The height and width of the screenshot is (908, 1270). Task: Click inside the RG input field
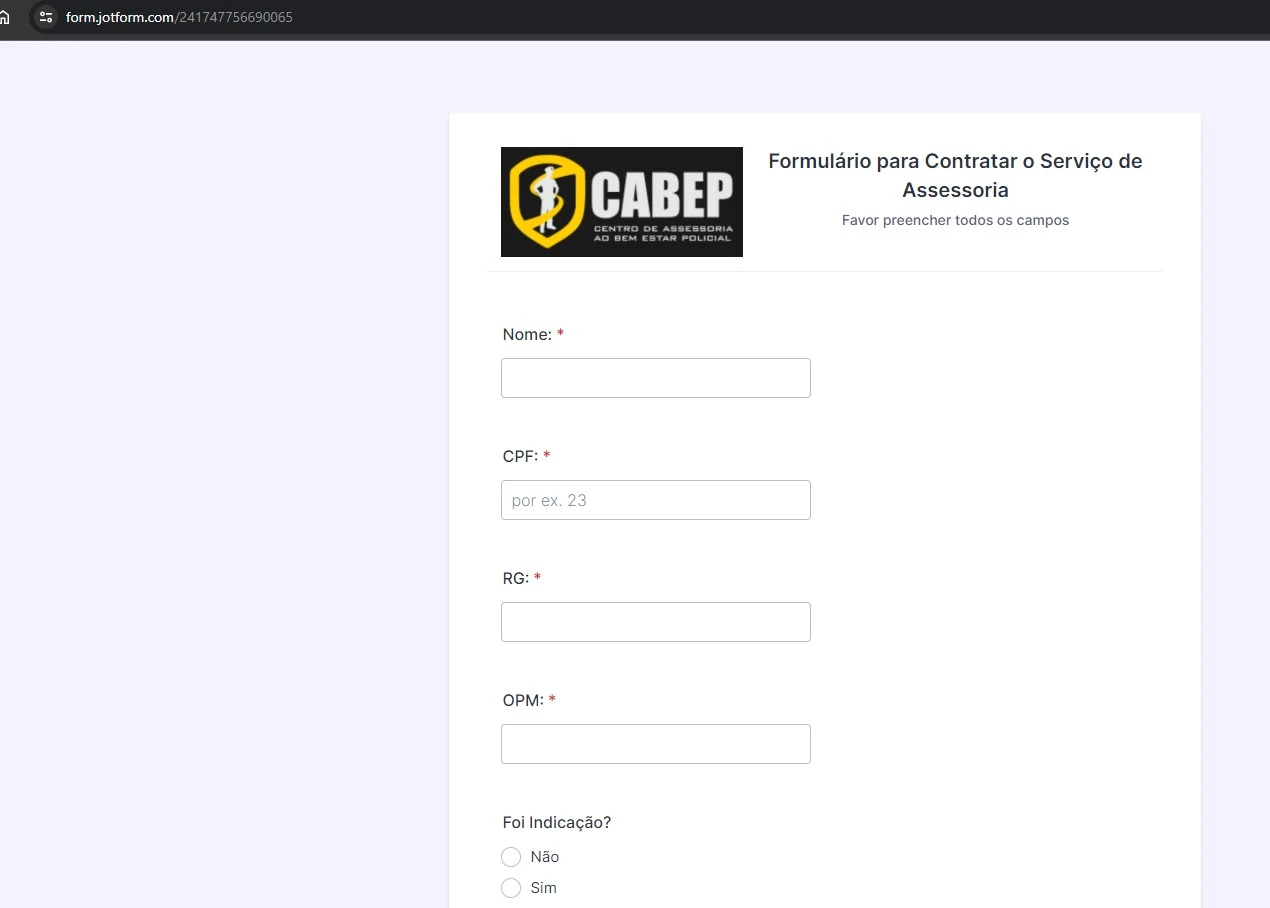[x=655, y=621]
